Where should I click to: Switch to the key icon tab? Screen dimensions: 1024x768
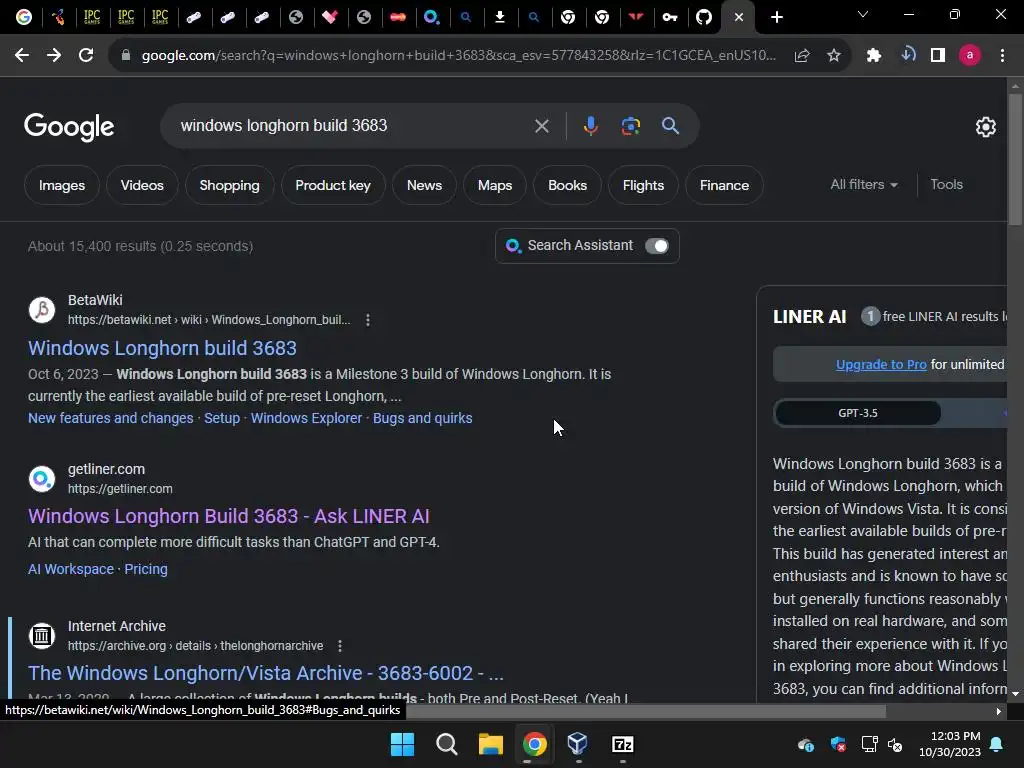pos(669,17)
